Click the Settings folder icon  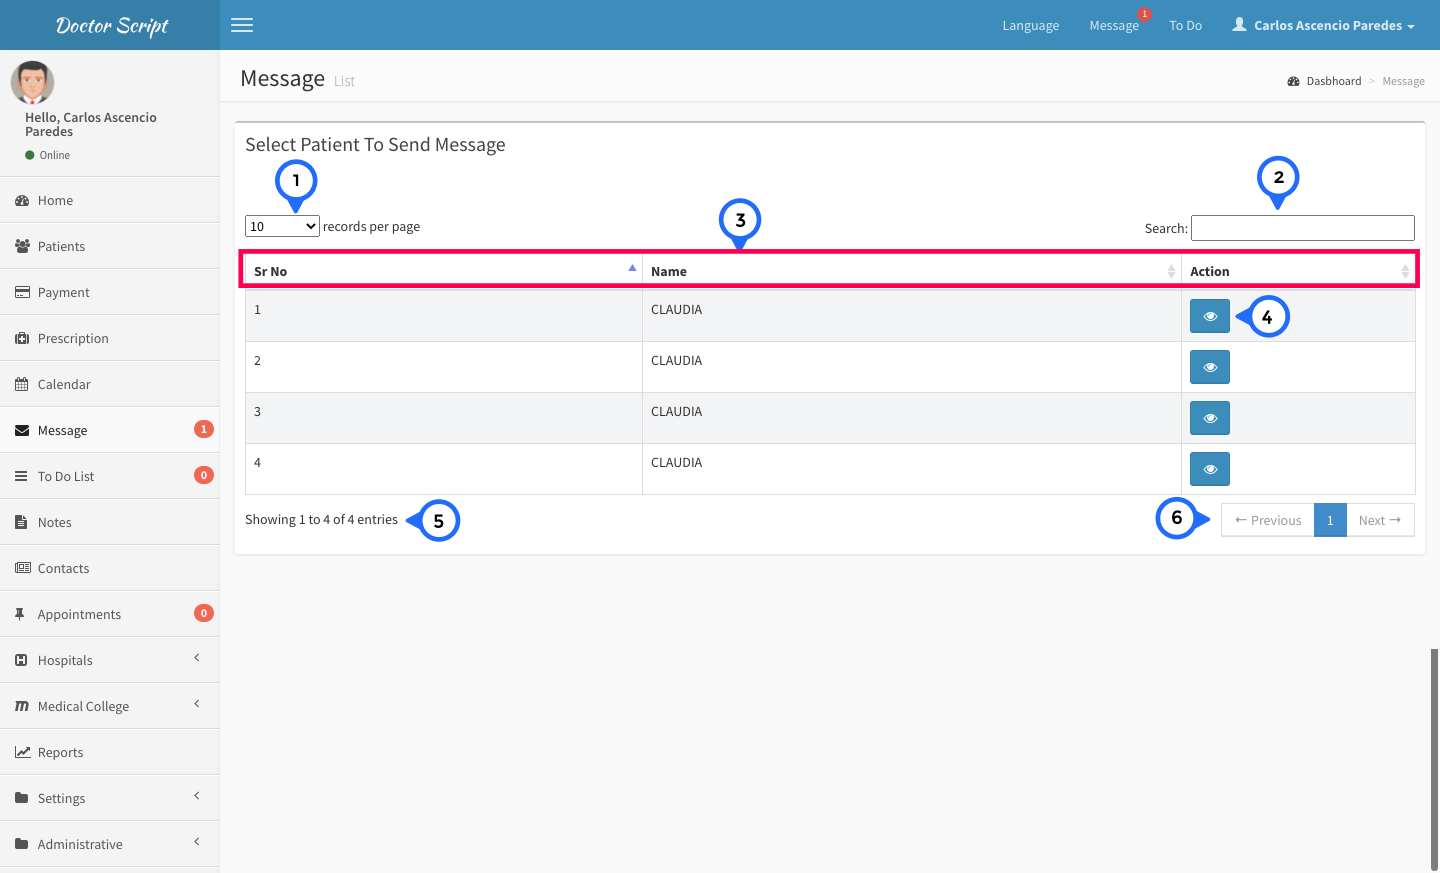22,798
